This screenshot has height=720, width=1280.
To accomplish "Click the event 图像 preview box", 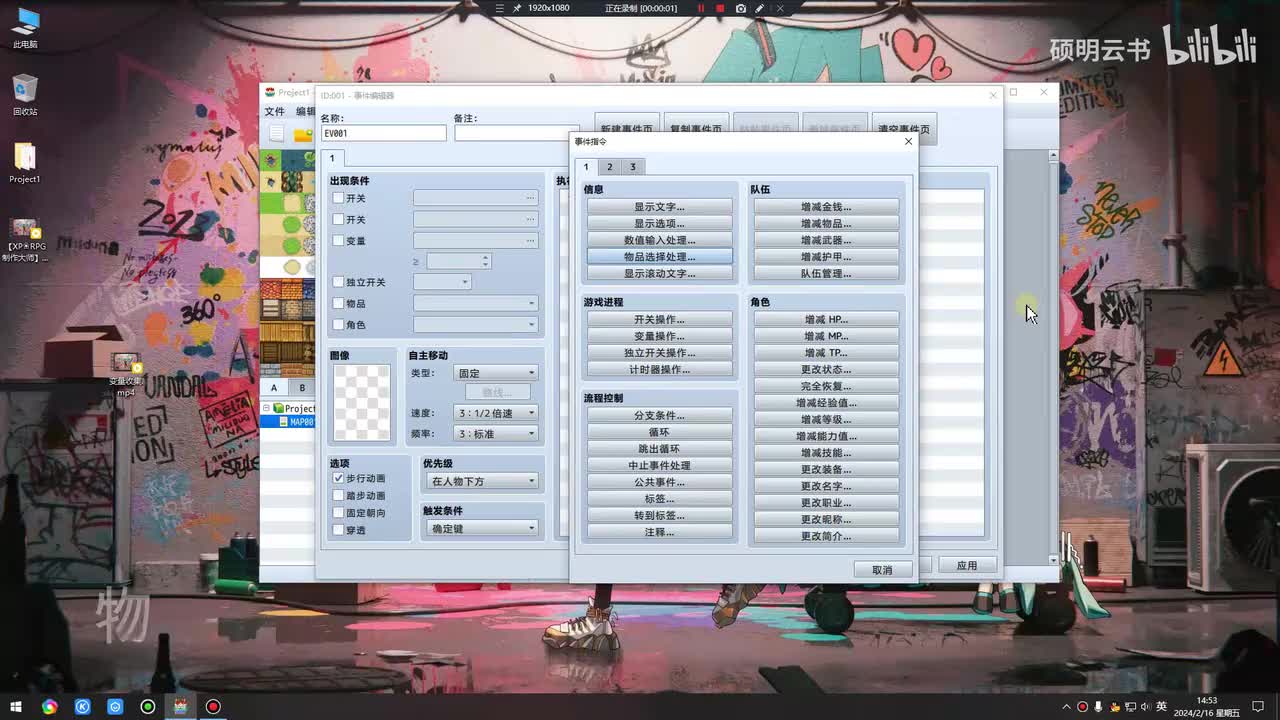I will point(361,402).
